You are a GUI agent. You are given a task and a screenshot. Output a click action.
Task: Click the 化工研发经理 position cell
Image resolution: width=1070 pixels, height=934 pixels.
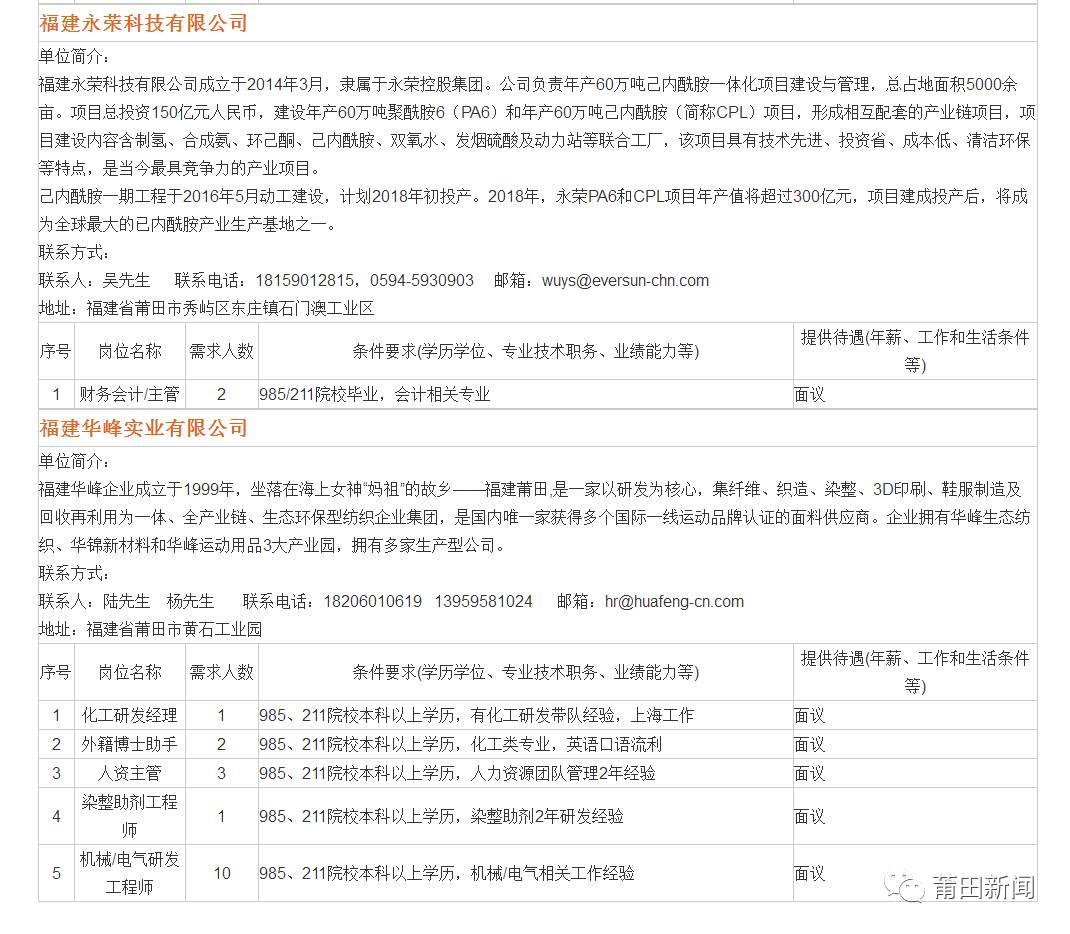click(129, 715)
